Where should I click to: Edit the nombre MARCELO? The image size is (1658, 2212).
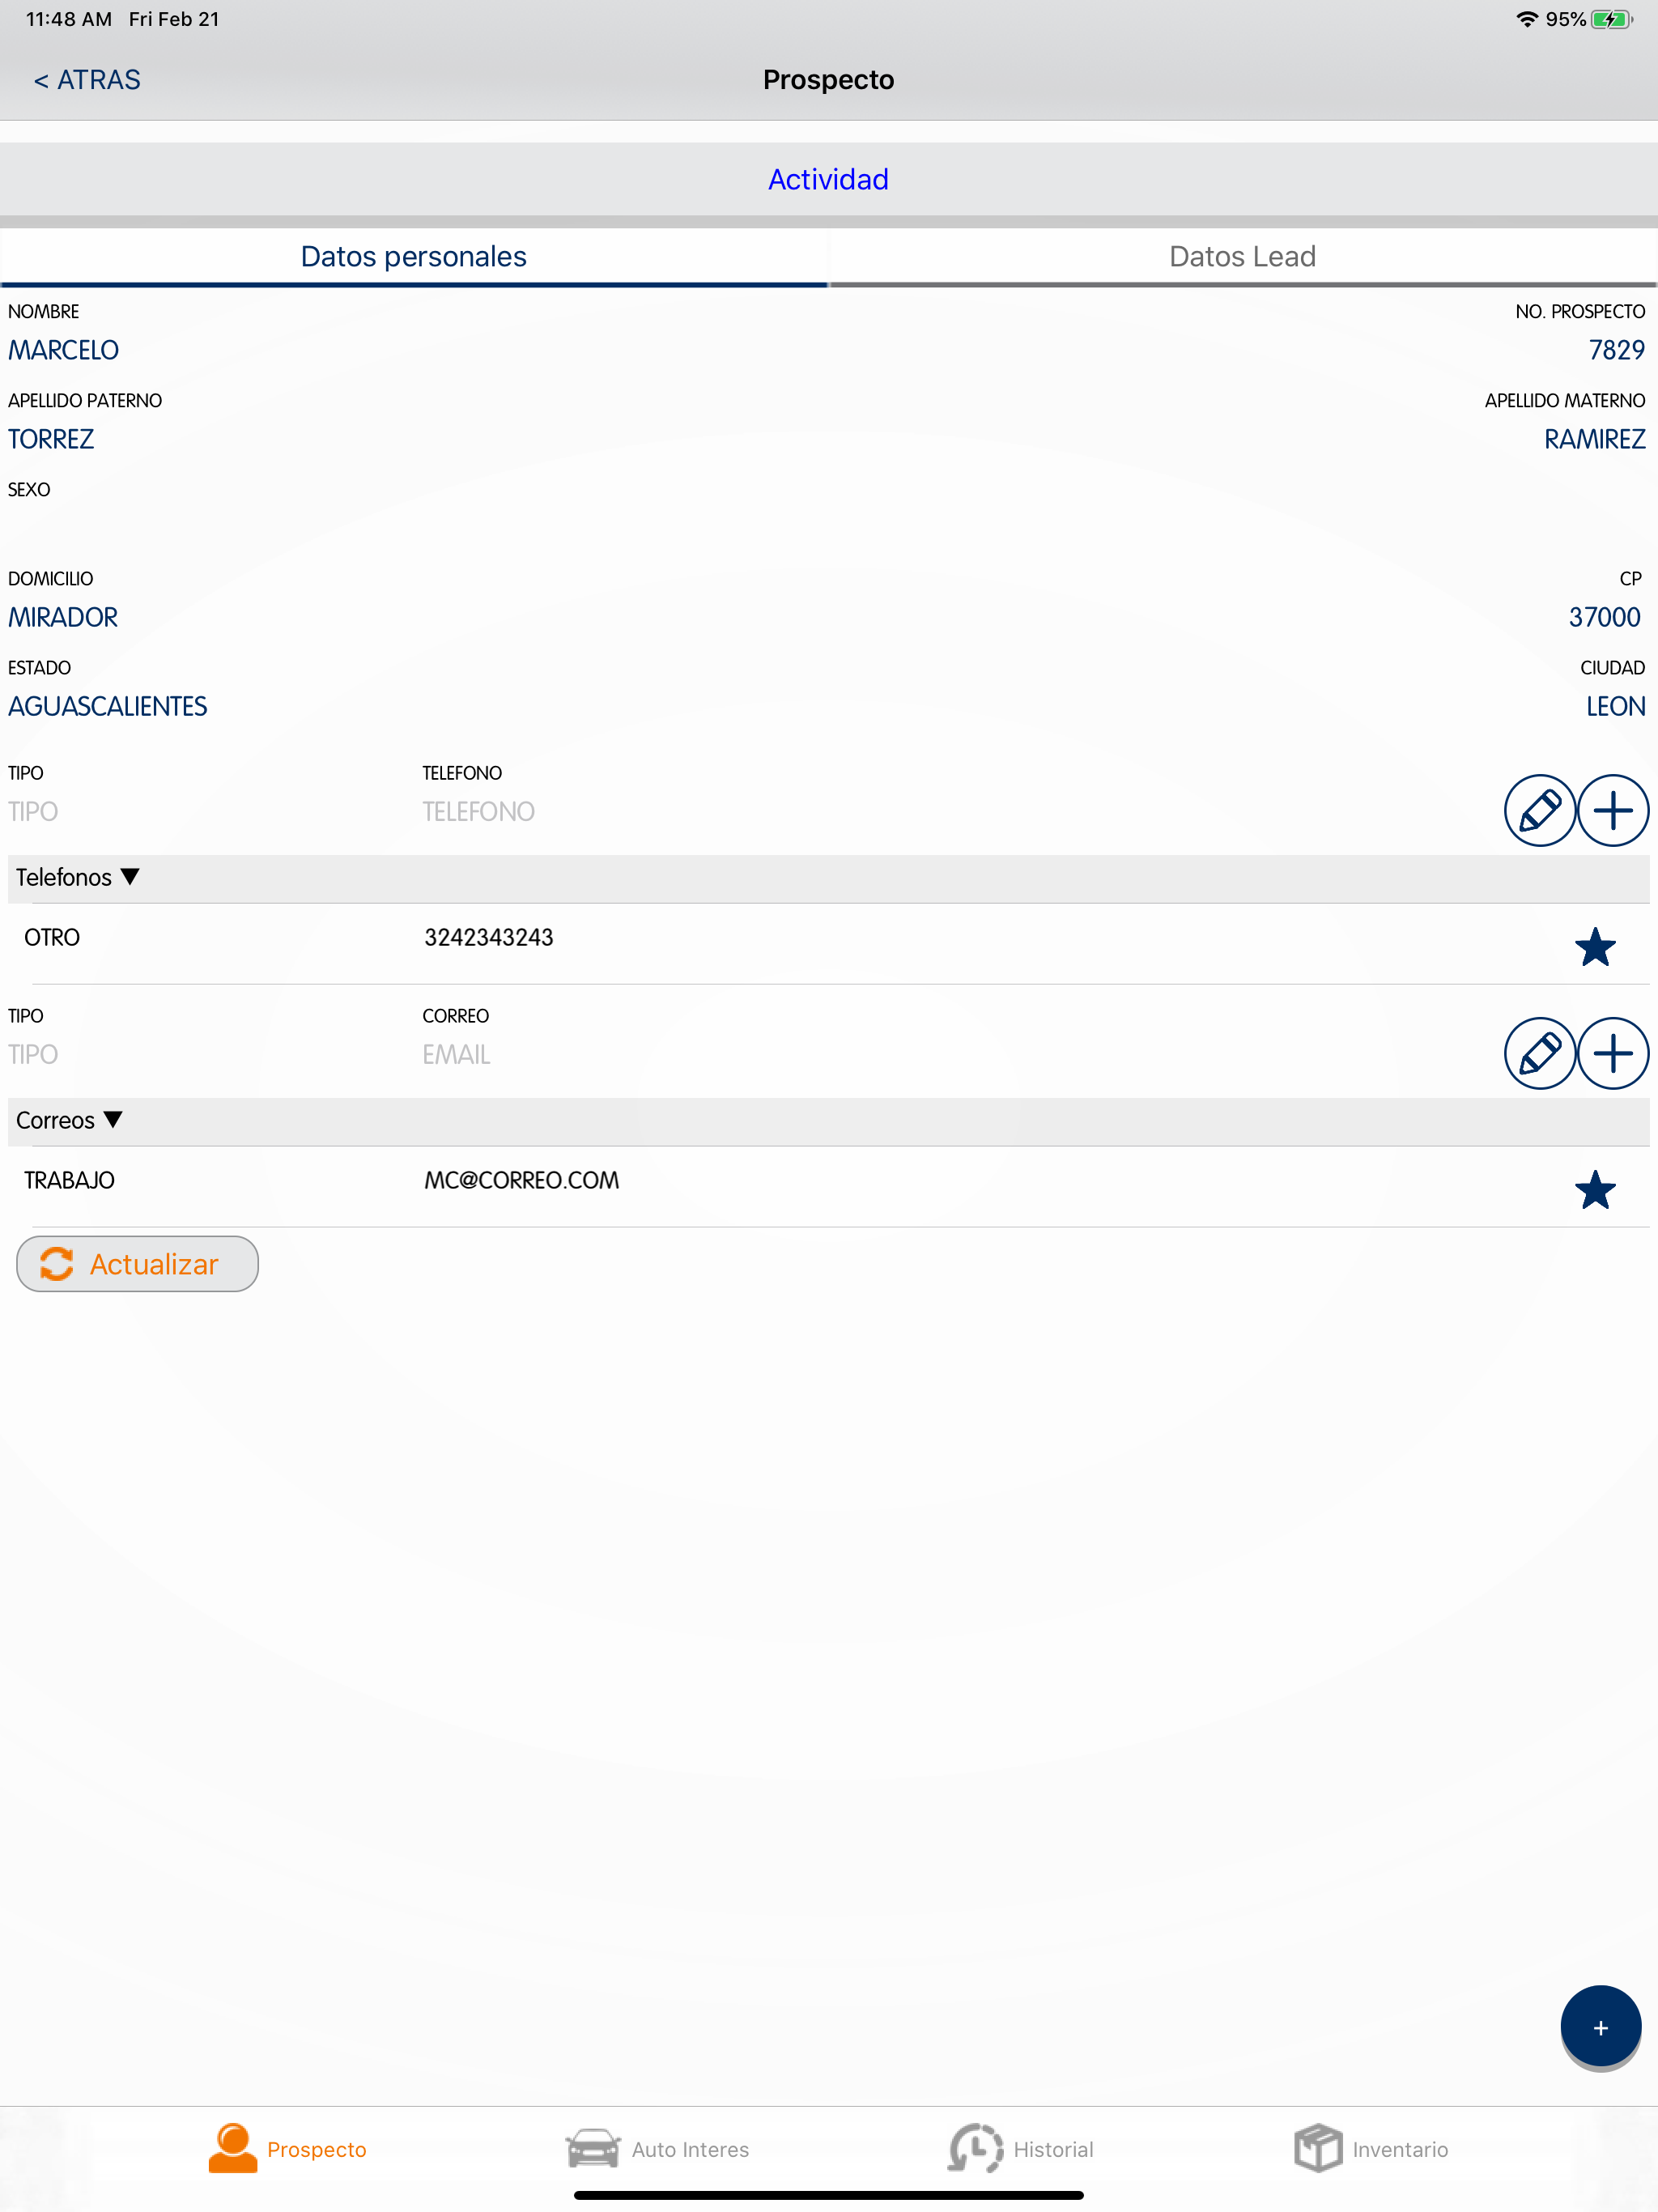(64, 350)
